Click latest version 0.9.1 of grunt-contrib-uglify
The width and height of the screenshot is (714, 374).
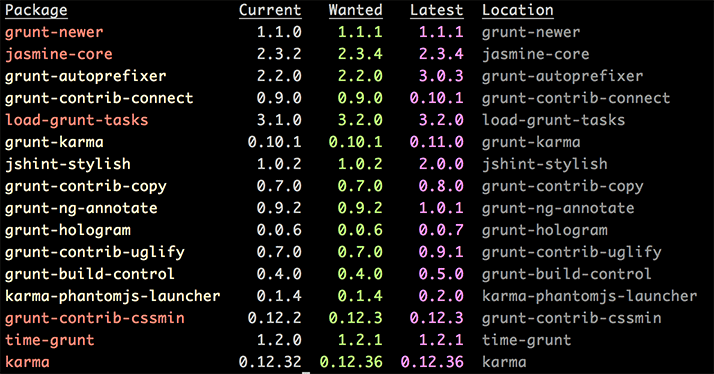[441, 252]
